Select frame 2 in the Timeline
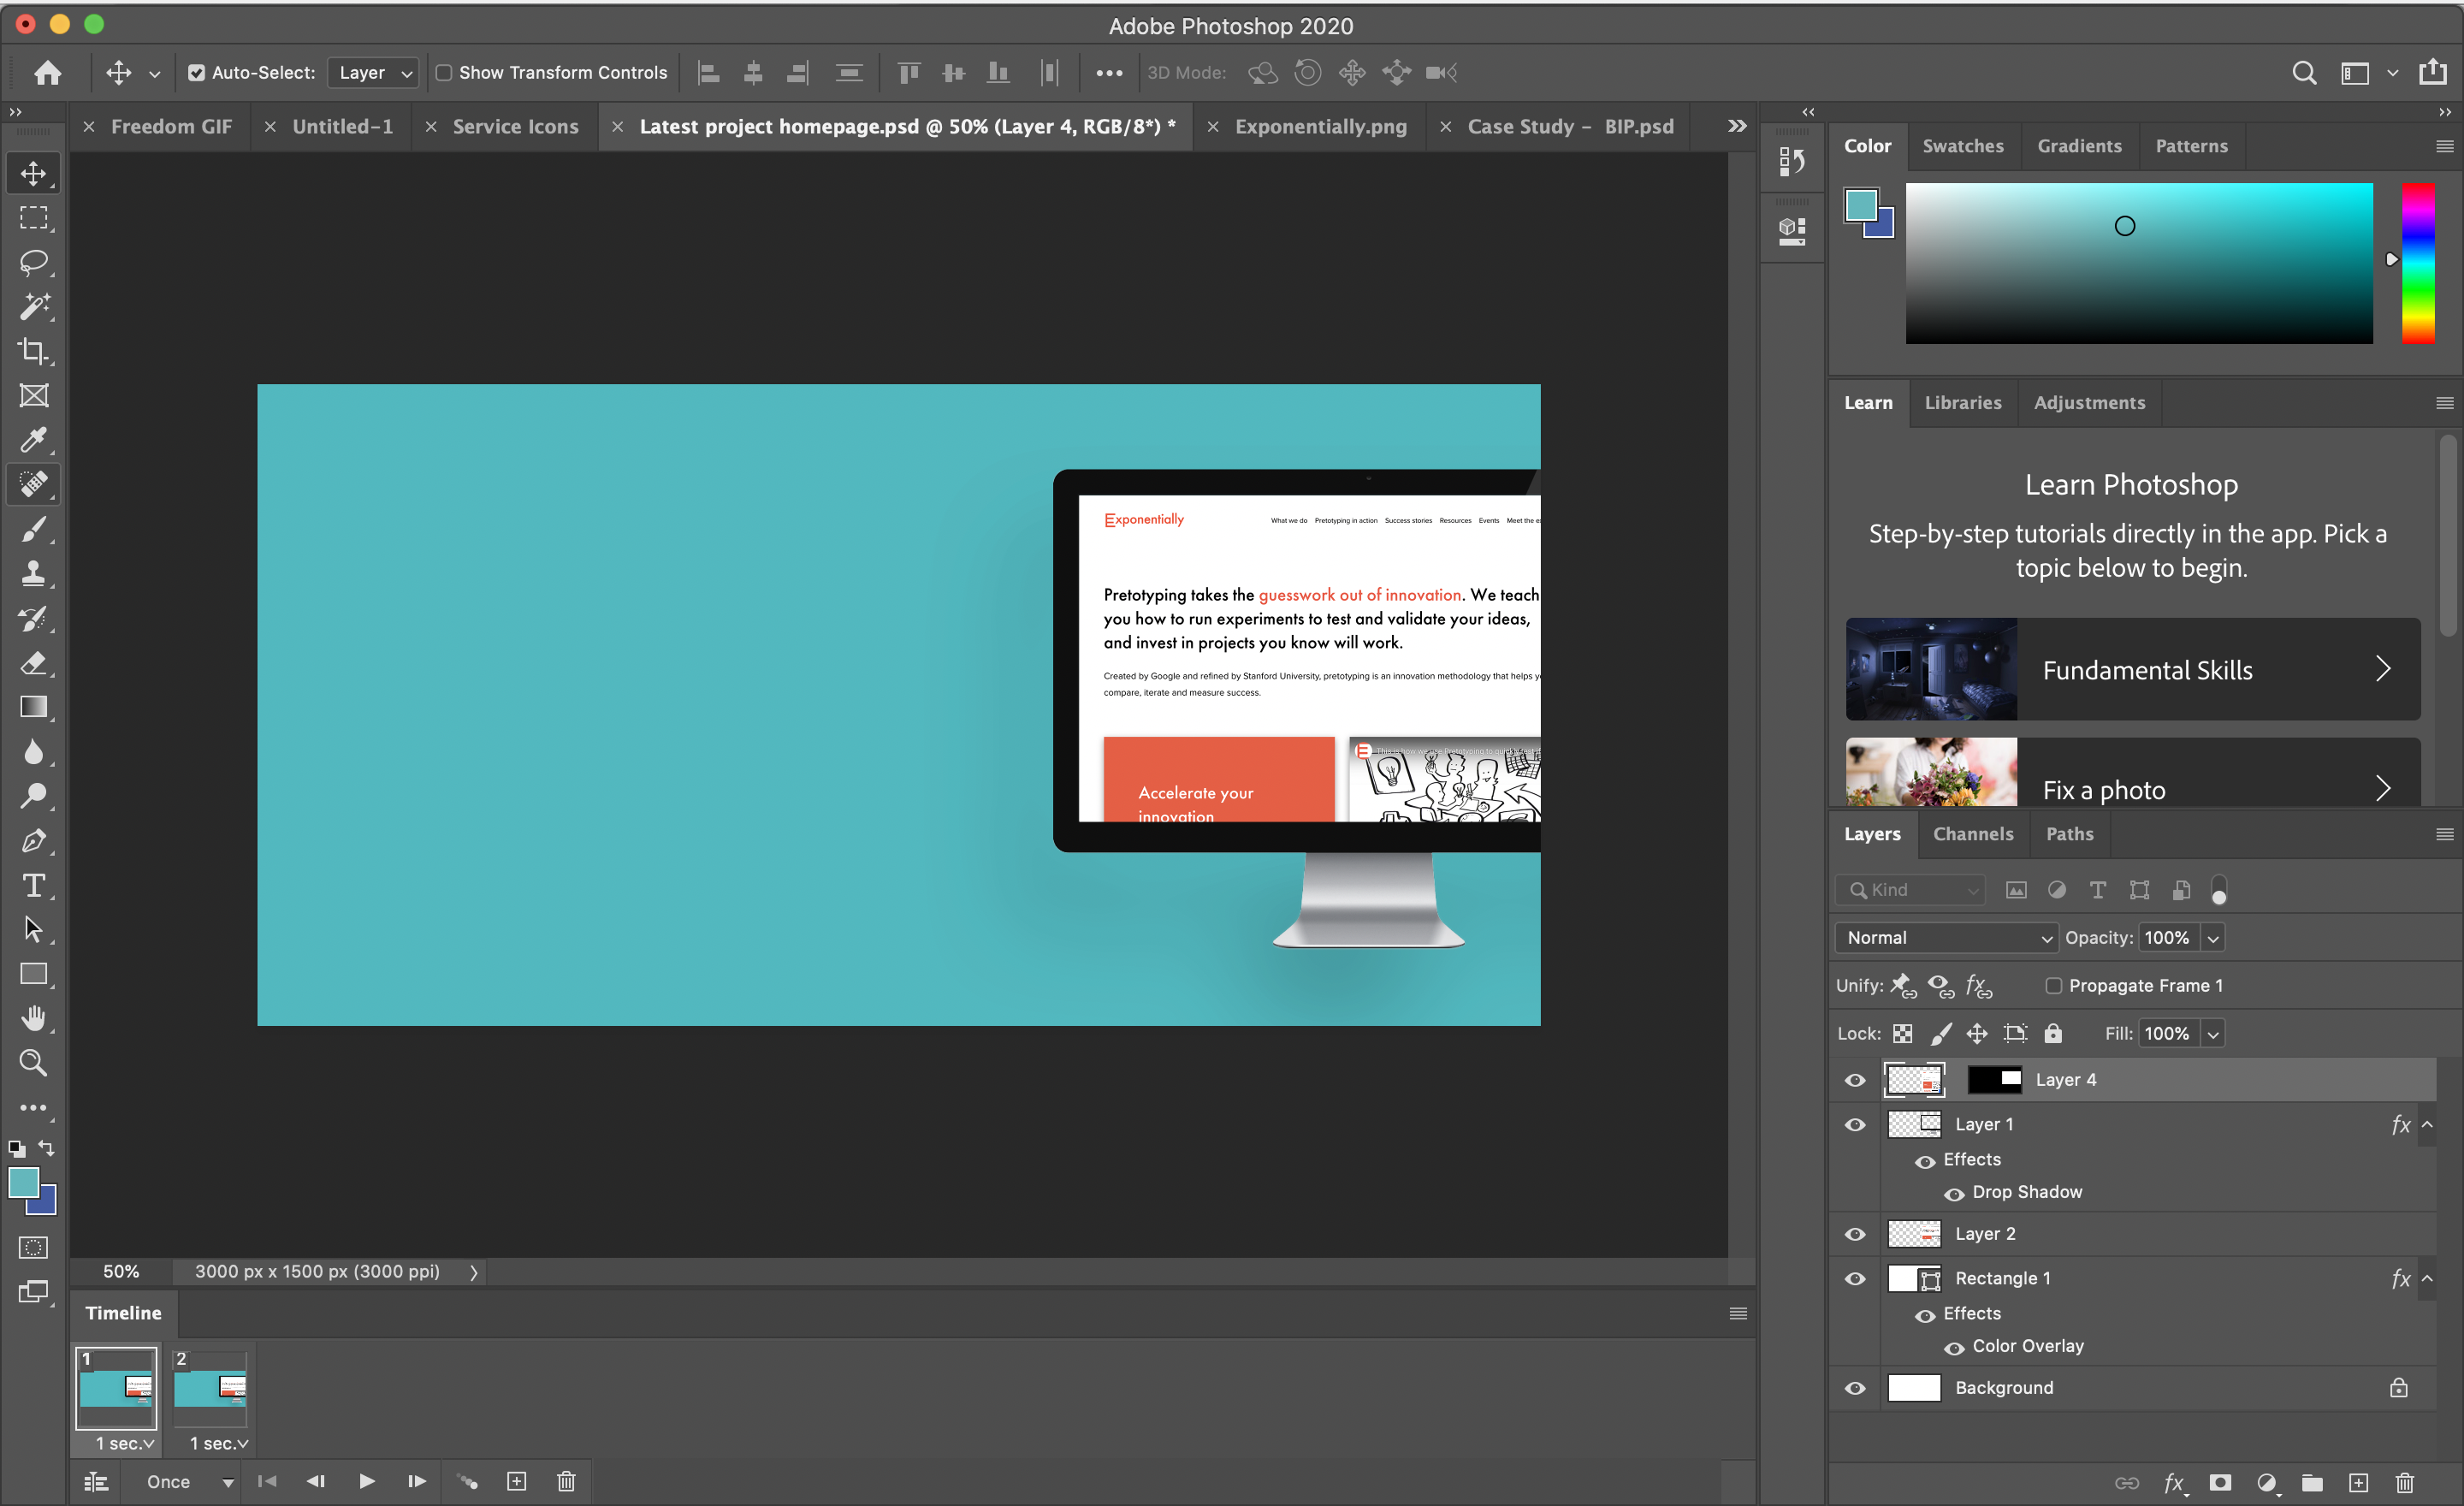The height and width of the screenshot is (1506, 2464). [210, 1388]
